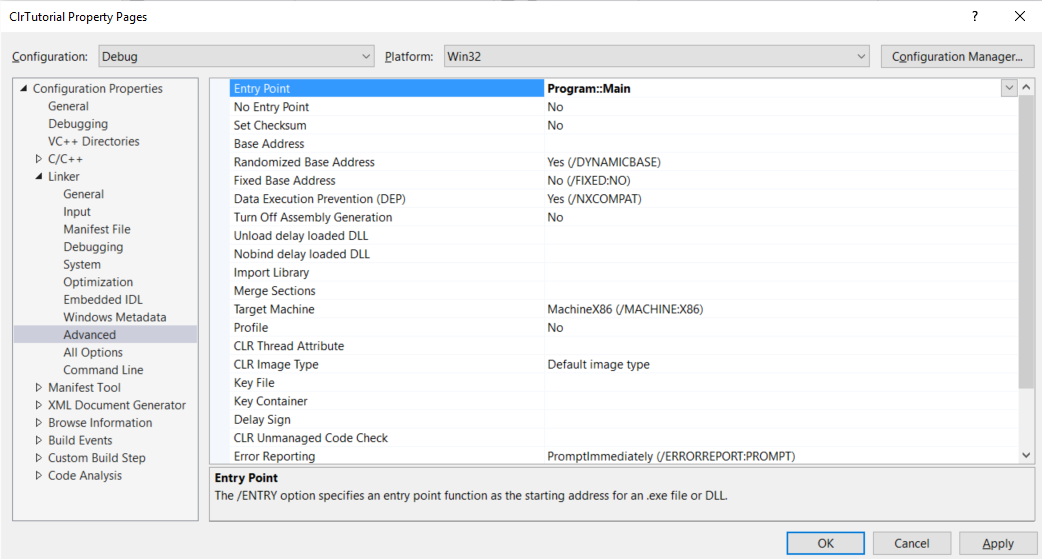Expand the C/C++ tree node
The height and width of the screenshot is (559, 1042).
(39, 159)
